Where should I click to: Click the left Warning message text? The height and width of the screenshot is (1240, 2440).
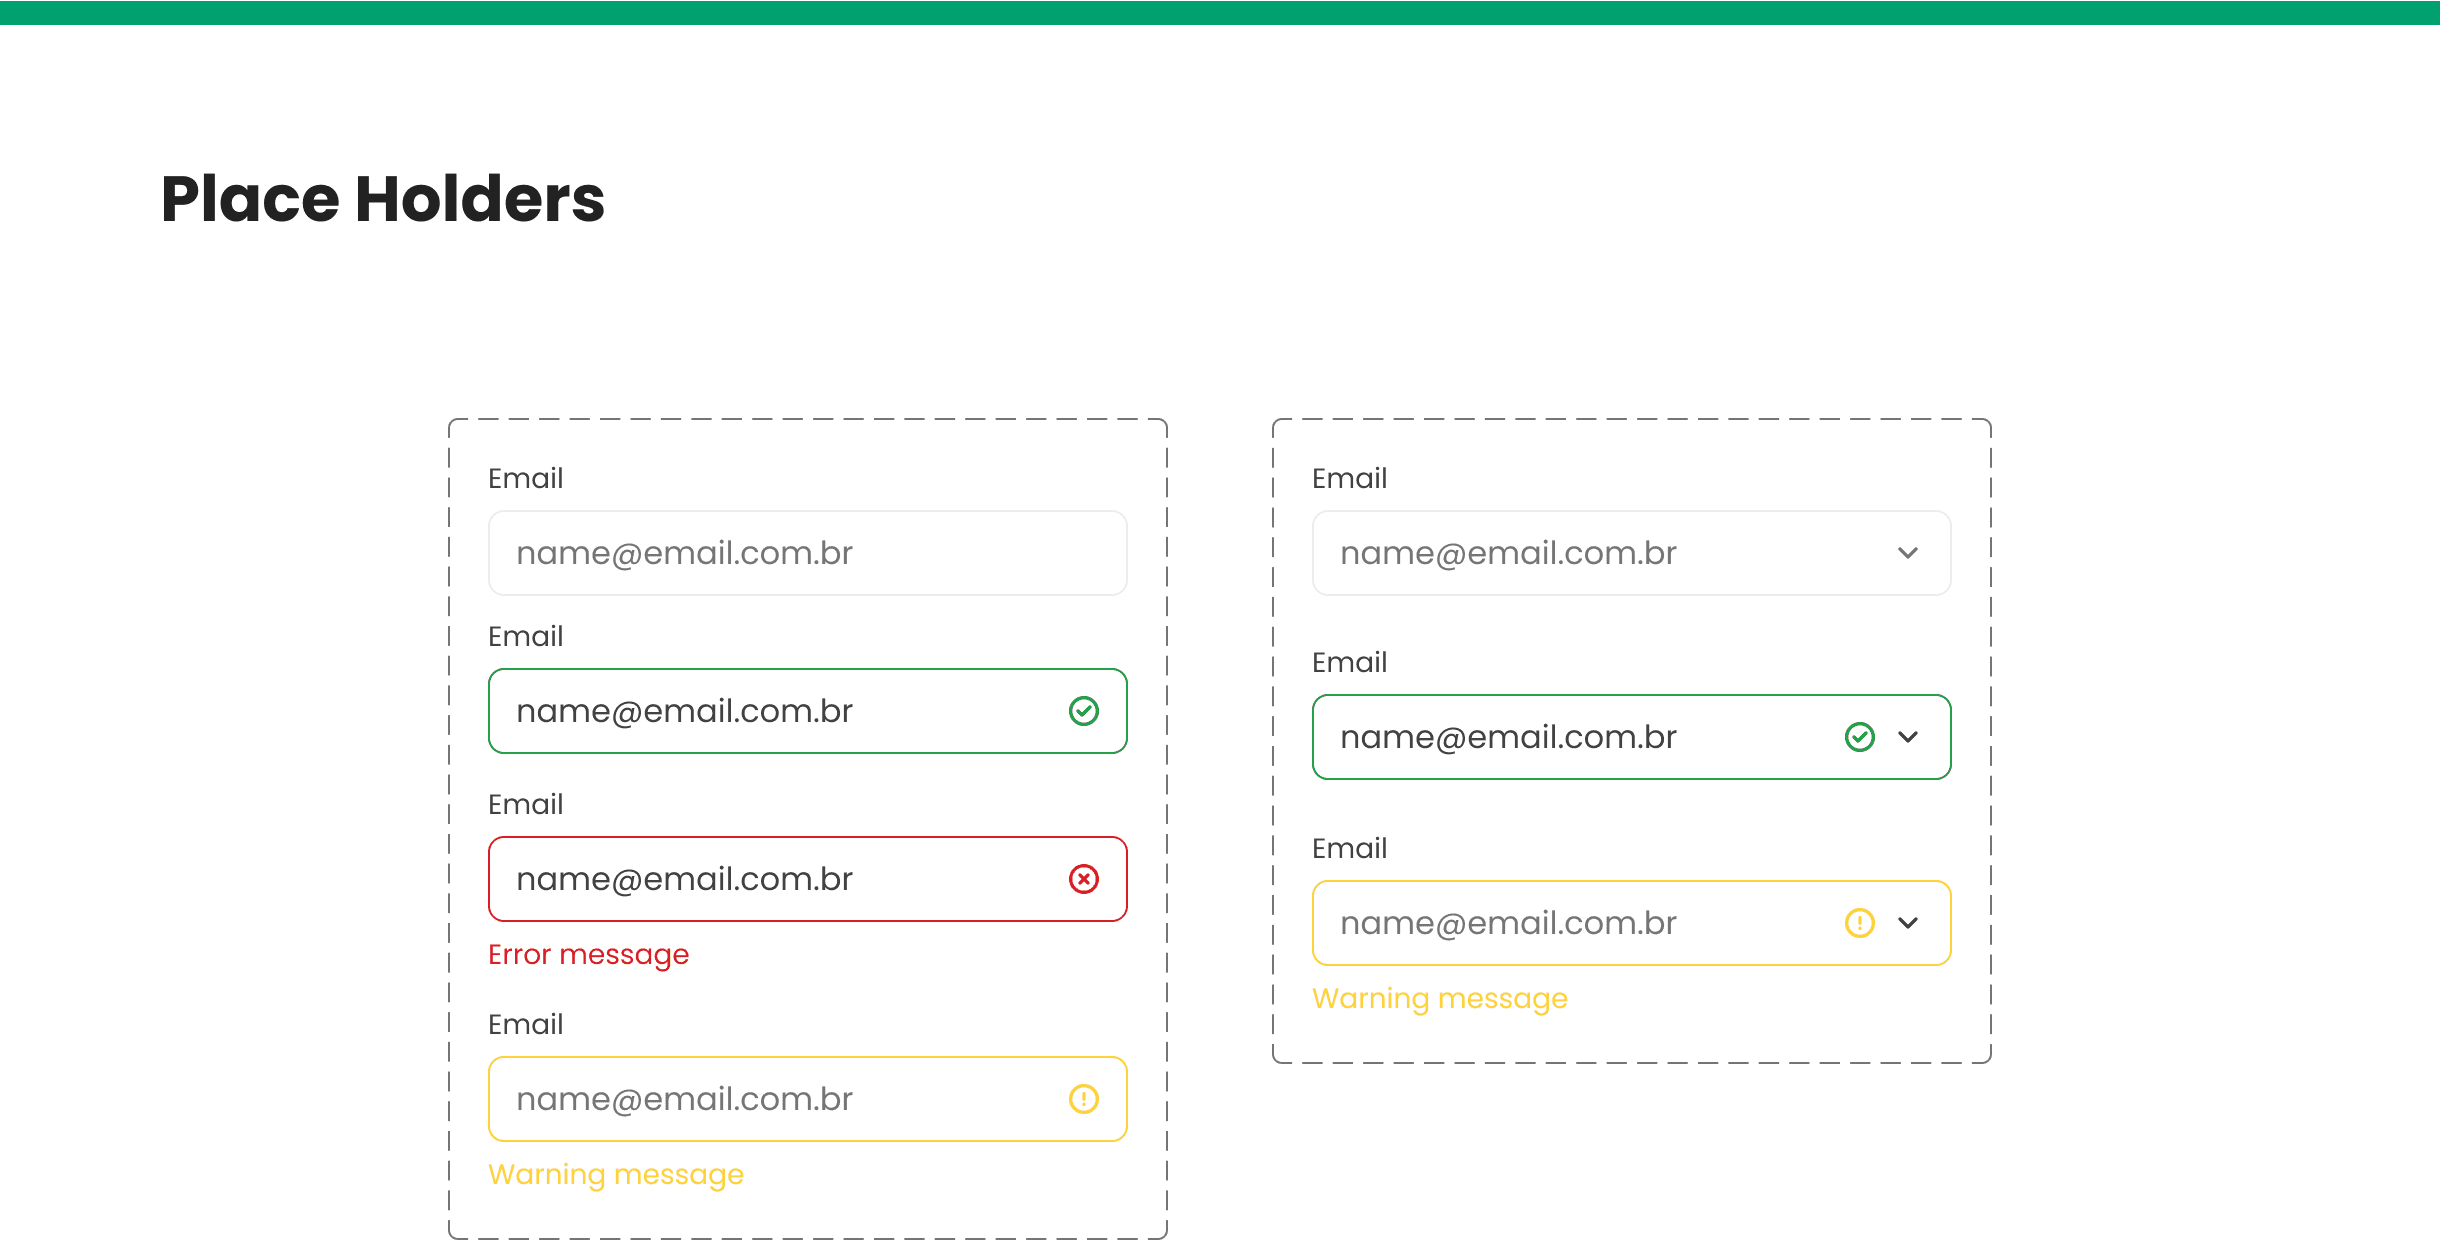pos(615,1174)
